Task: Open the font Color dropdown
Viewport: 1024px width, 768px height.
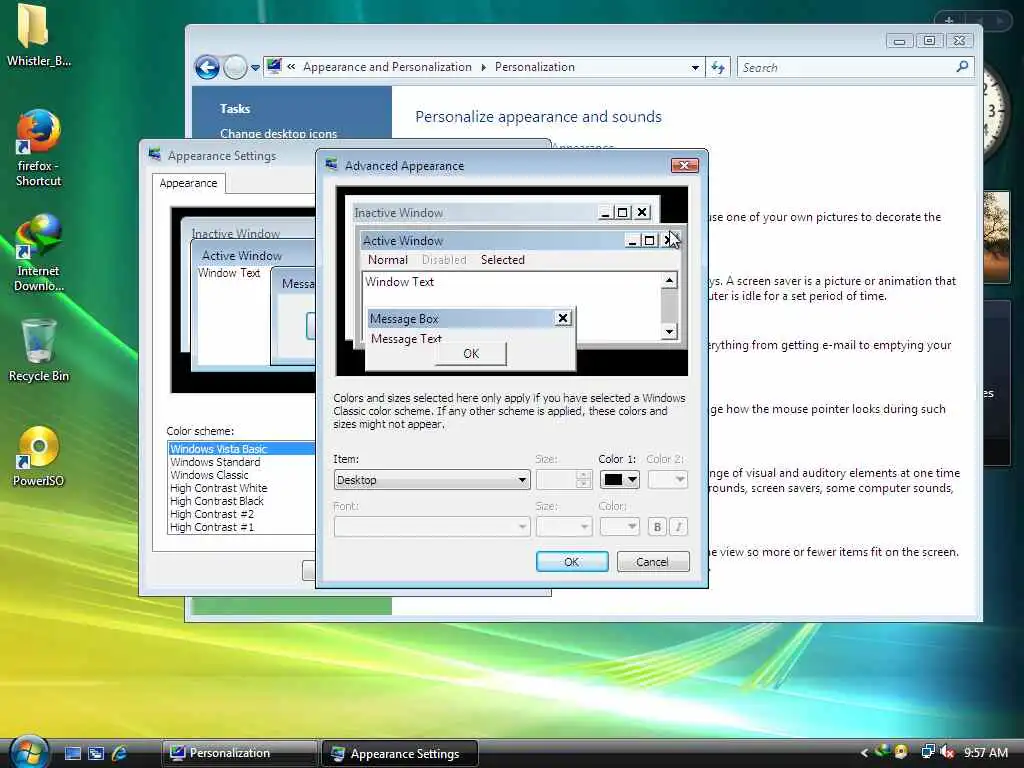Action: tap(619, 526)
